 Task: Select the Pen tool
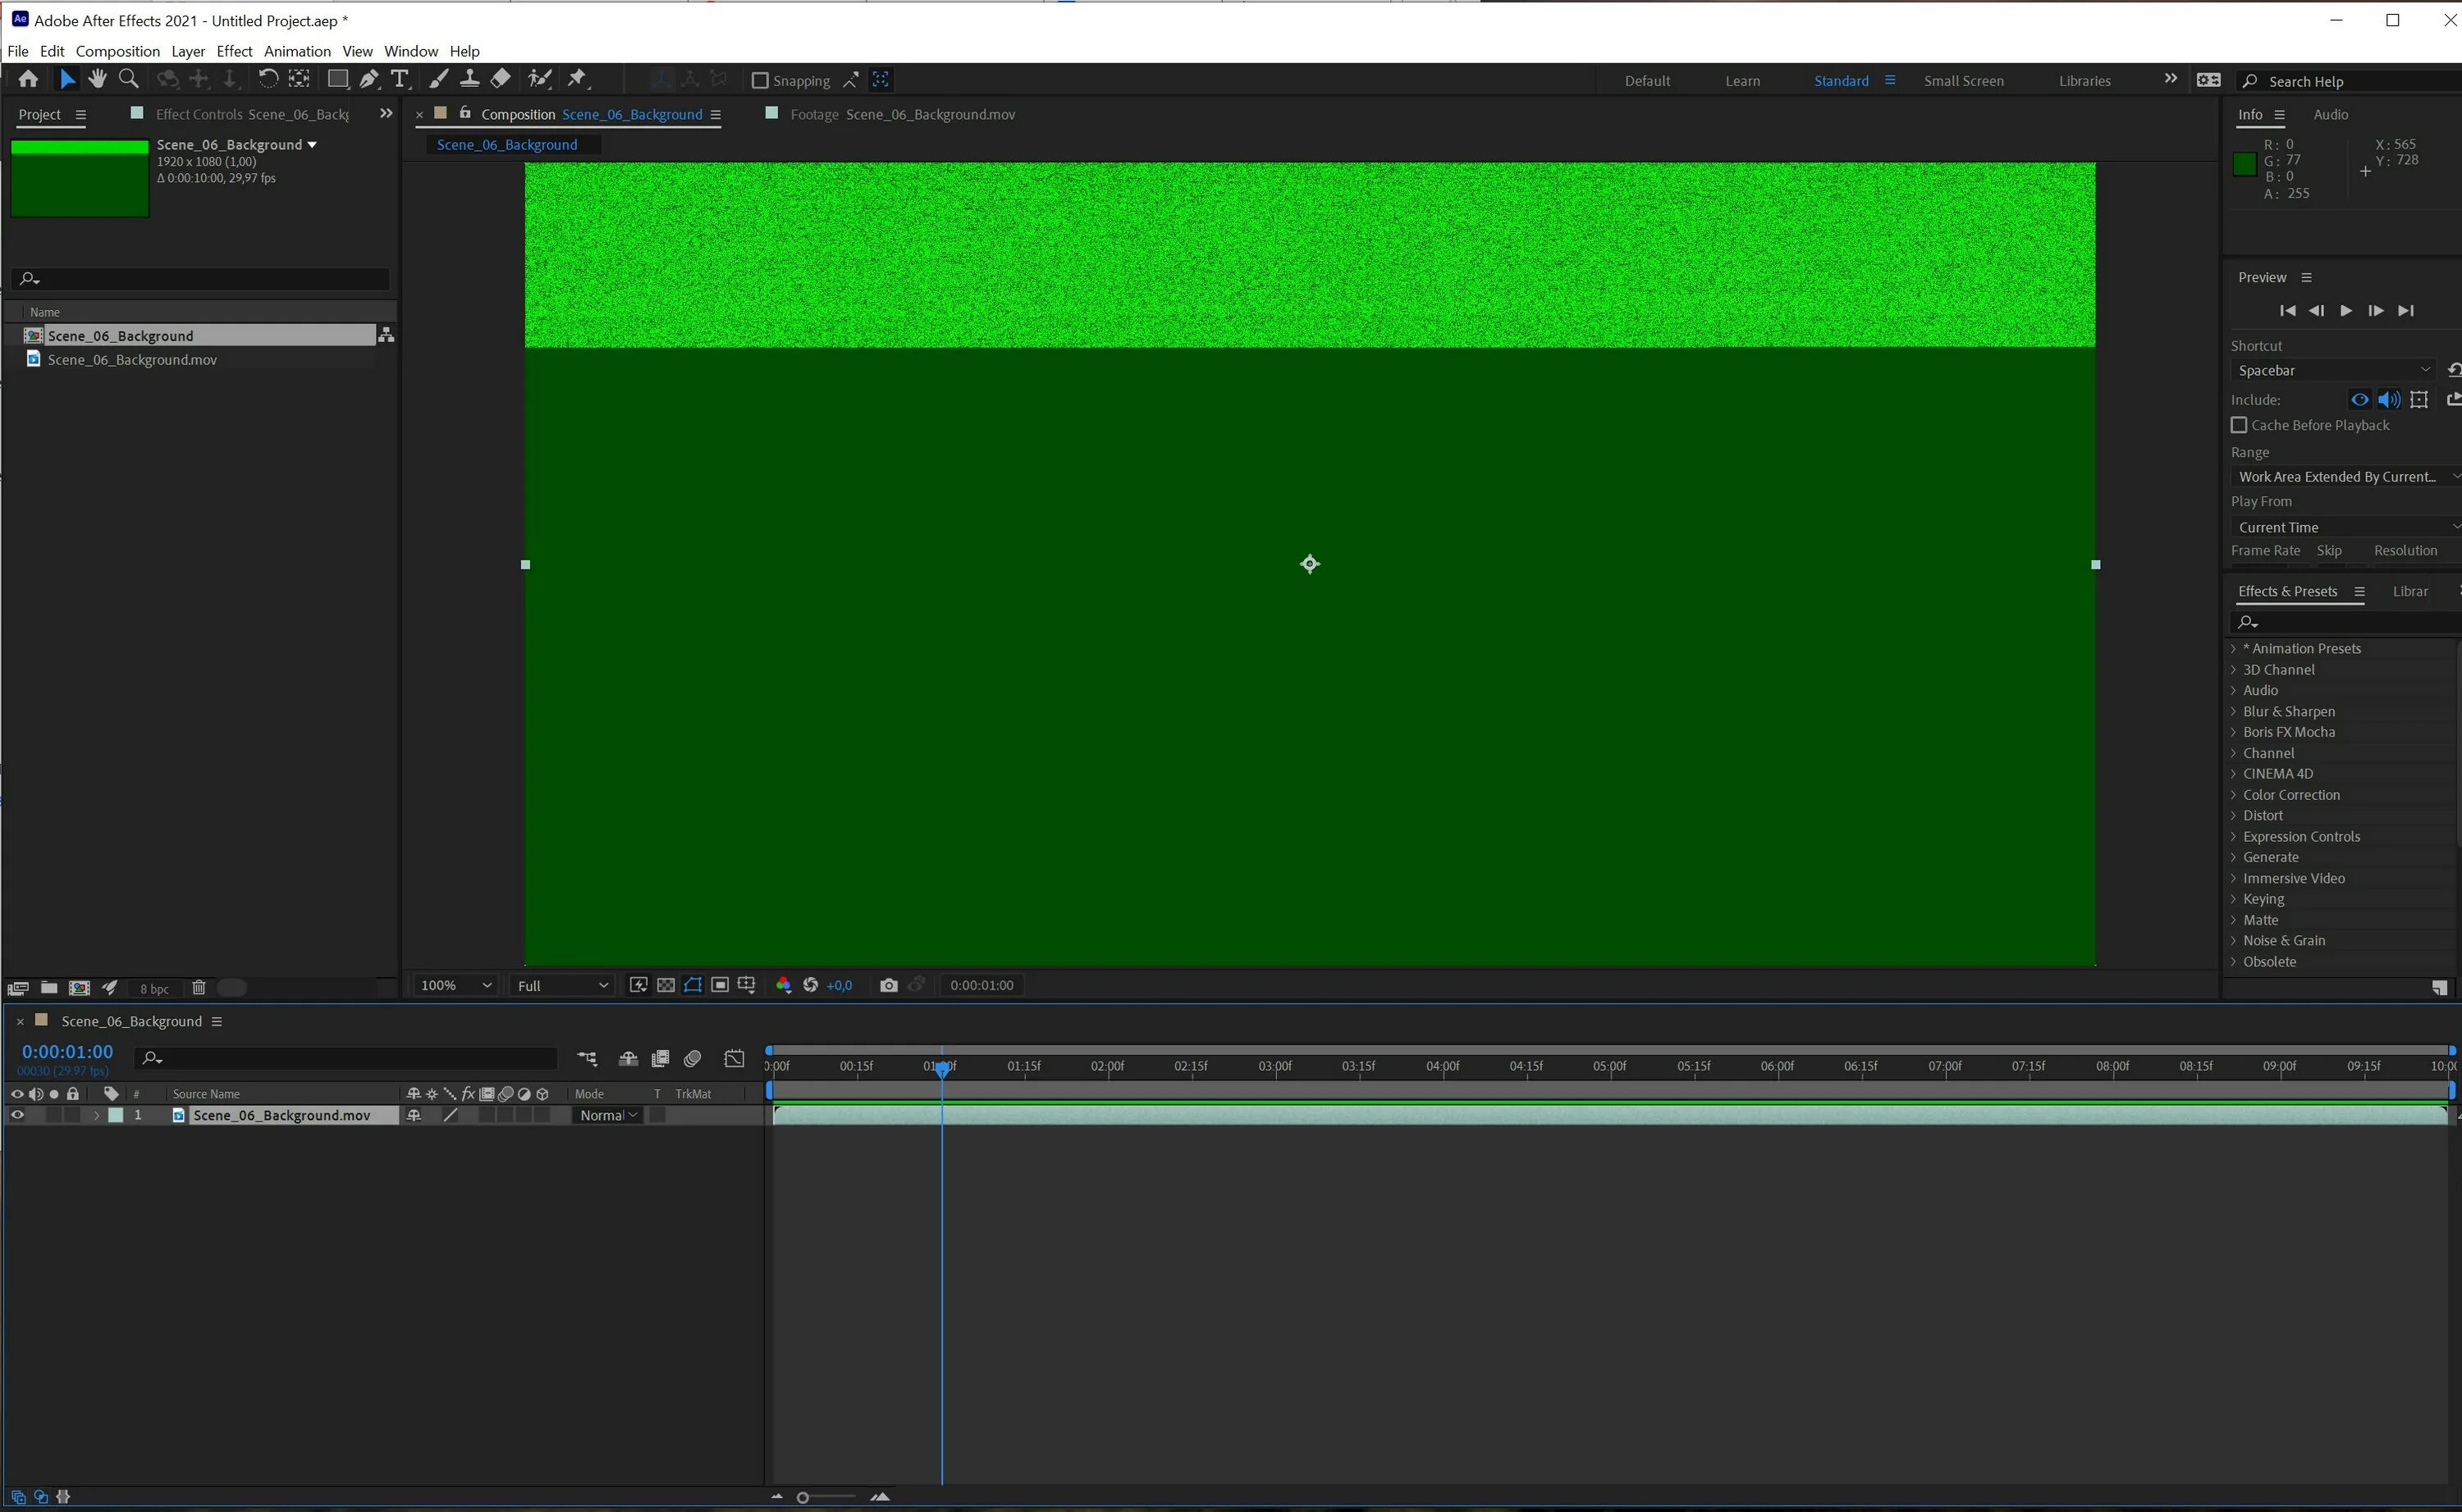pos(368,79)
